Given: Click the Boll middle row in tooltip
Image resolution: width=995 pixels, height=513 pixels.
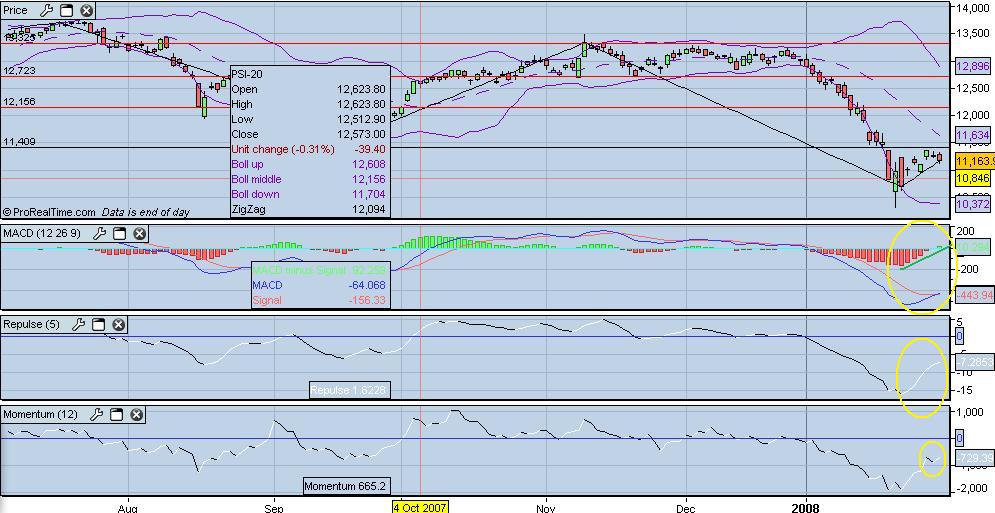Looking at the screenshot, I should pyautogui.click(x=308, y=180).
